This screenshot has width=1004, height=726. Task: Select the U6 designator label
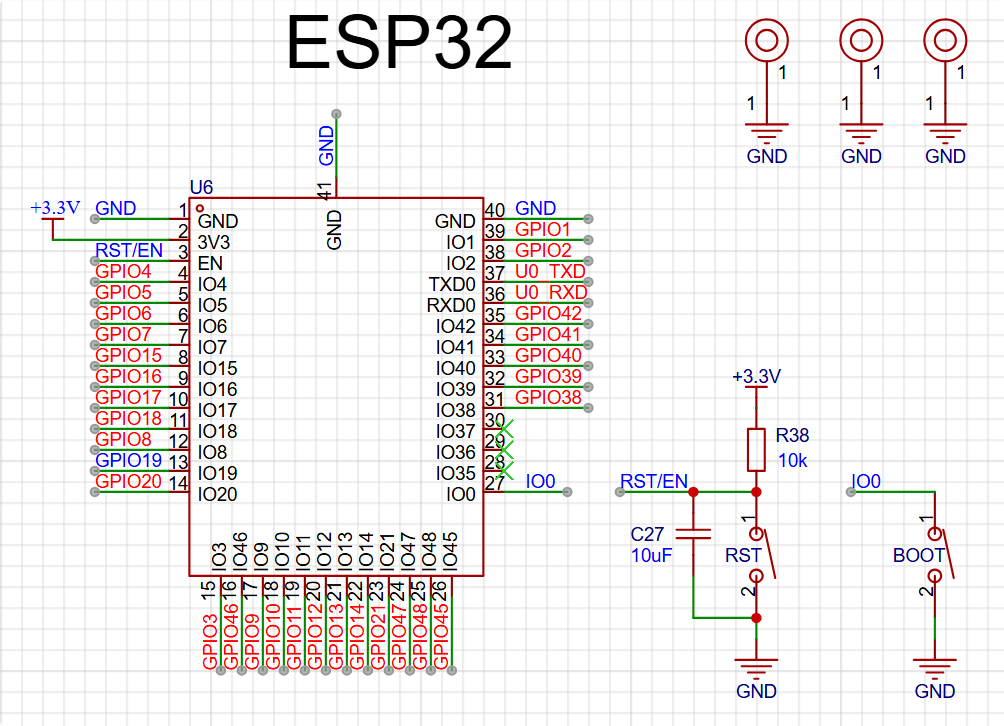coord(201,188)
